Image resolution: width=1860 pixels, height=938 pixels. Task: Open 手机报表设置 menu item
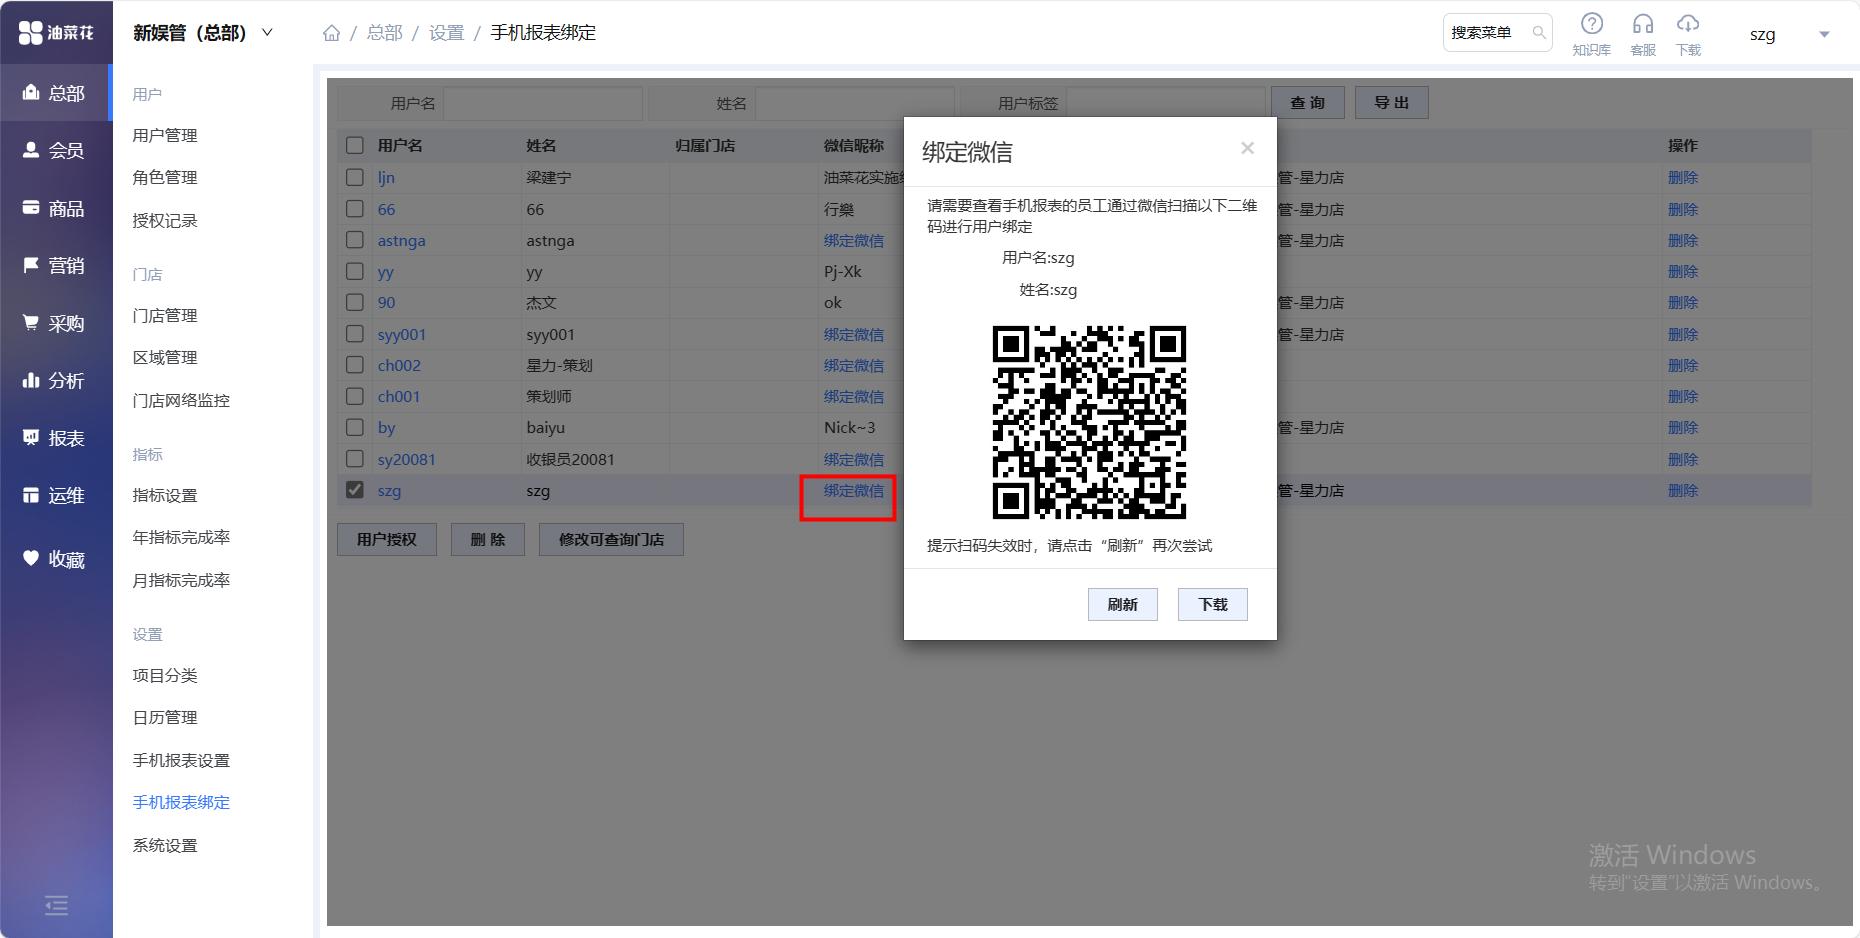tap(181, 760)
